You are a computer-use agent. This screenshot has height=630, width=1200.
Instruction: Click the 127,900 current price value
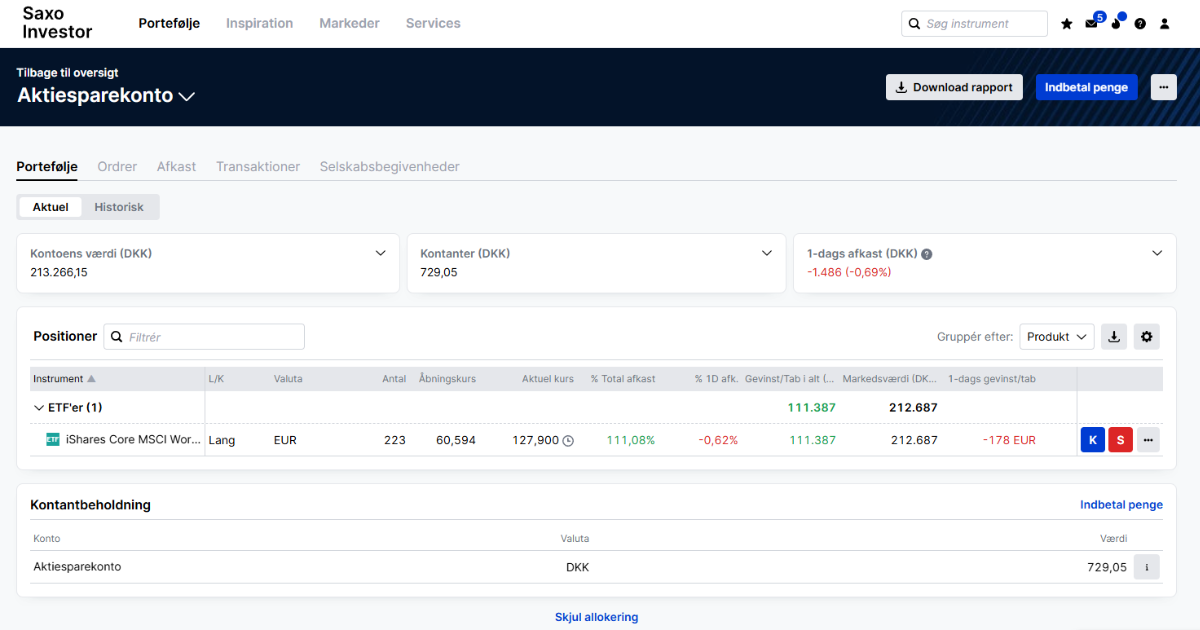tap(536, 440)
